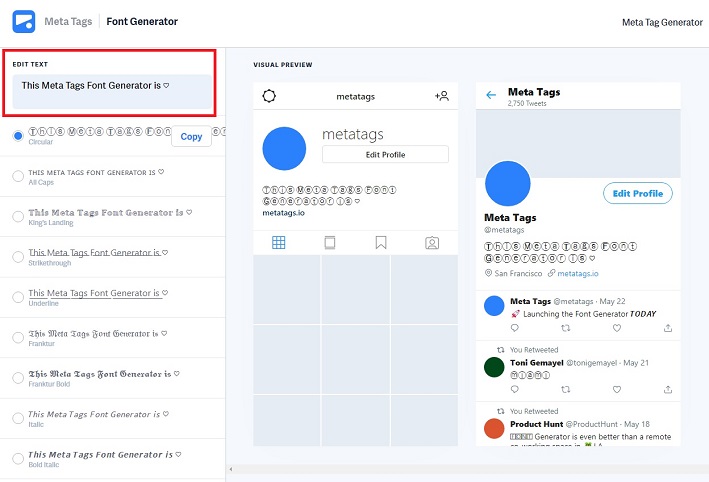709x482 pixels.
Task: Select the Circular font radio button
Action: (18, 136)
